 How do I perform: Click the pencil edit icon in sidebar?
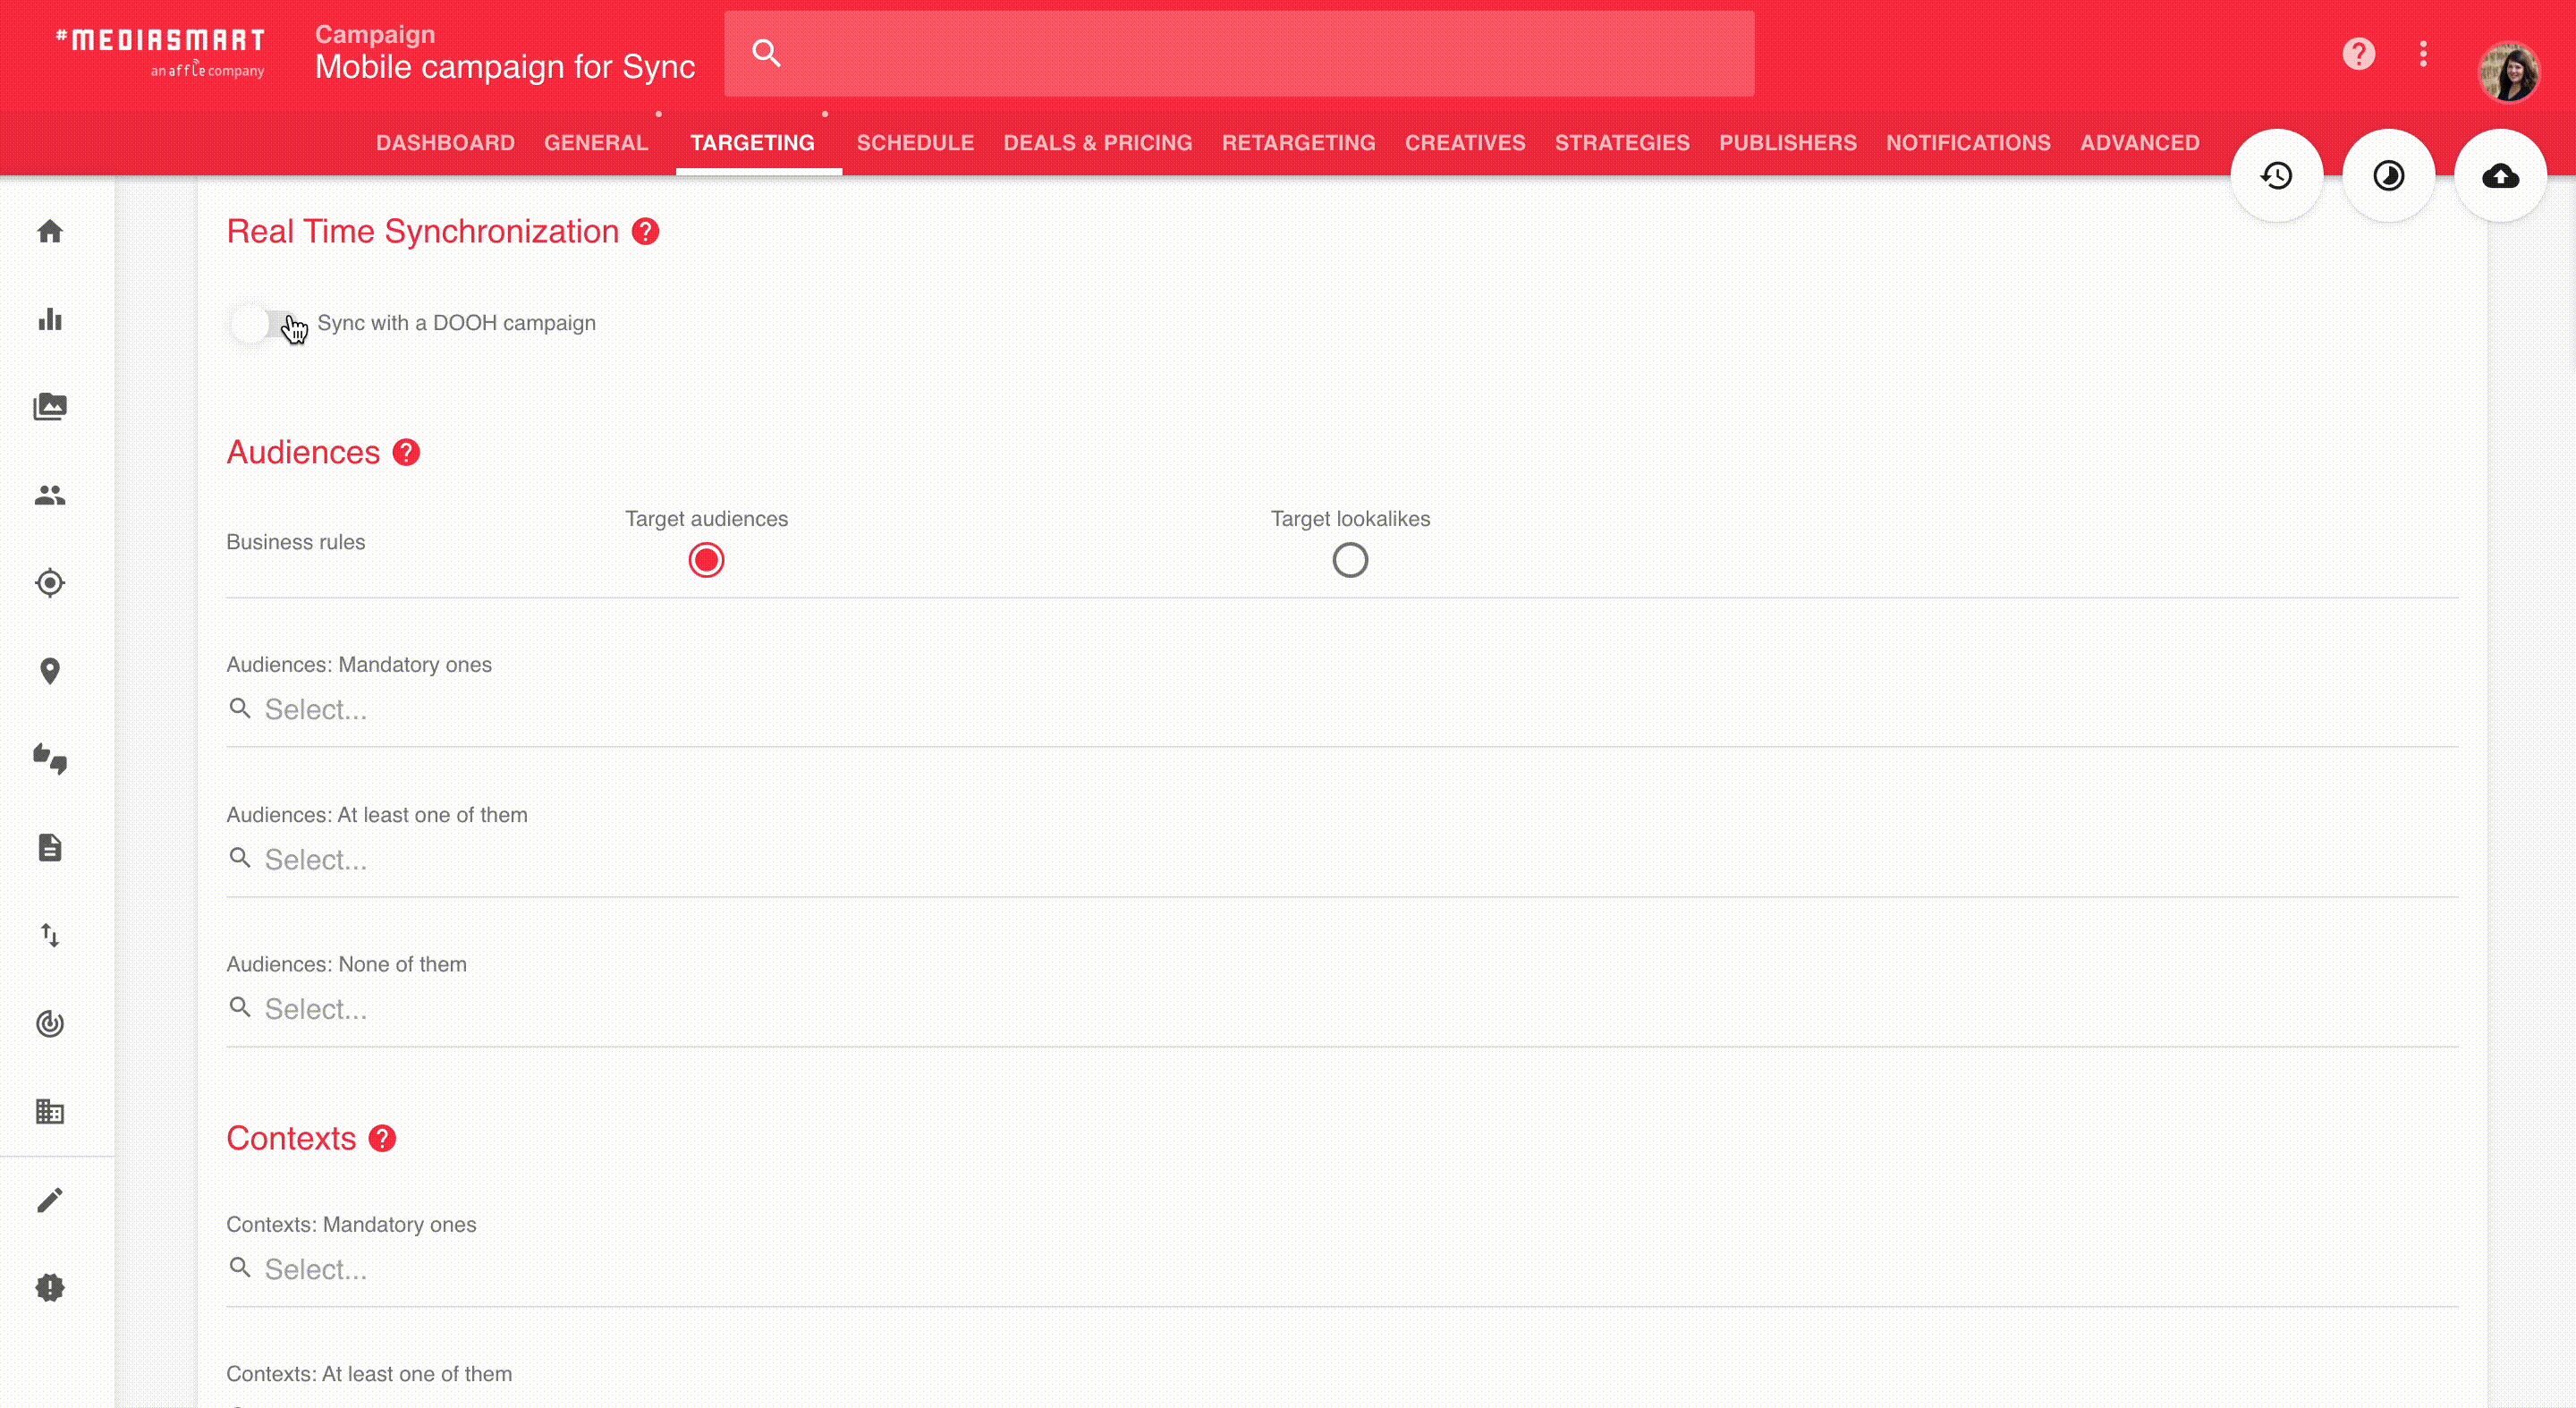point(50,1200)
